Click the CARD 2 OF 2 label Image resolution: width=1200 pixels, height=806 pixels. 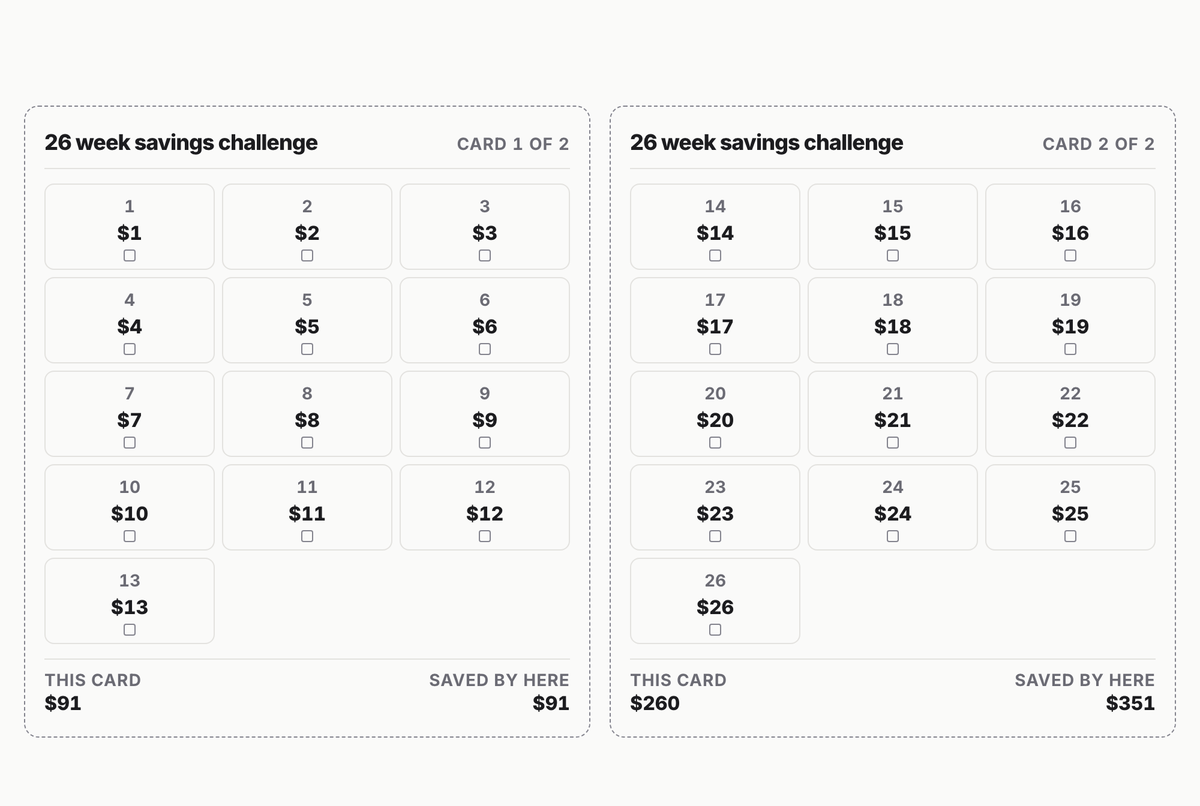(x=1098, y=144)
